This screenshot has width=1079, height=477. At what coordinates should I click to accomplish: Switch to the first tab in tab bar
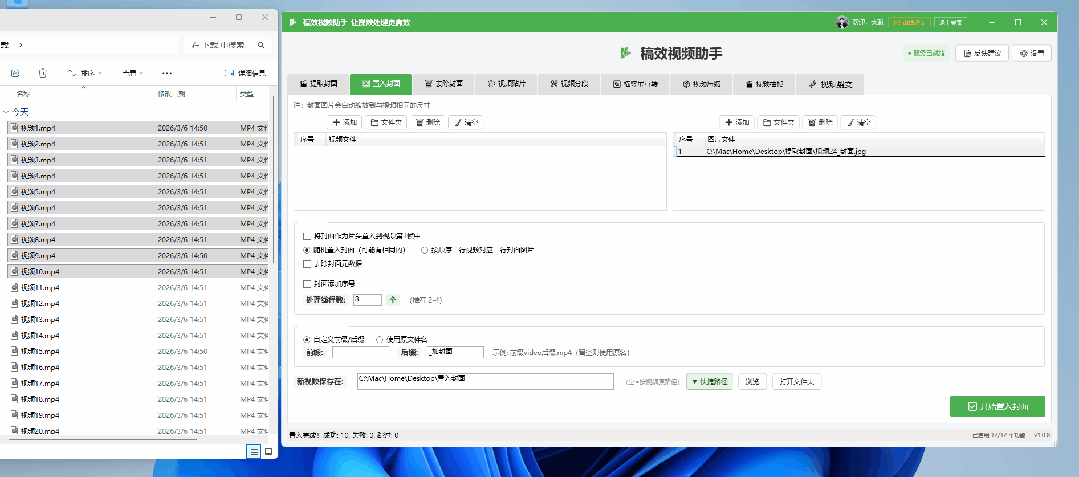point(318,85)
